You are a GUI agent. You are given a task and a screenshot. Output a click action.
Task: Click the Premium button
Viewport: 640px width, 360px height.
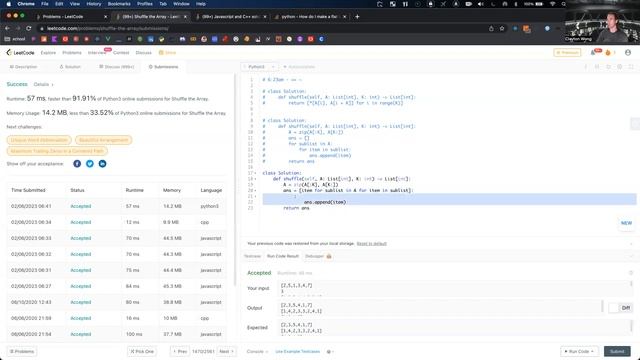coord(567,53)
